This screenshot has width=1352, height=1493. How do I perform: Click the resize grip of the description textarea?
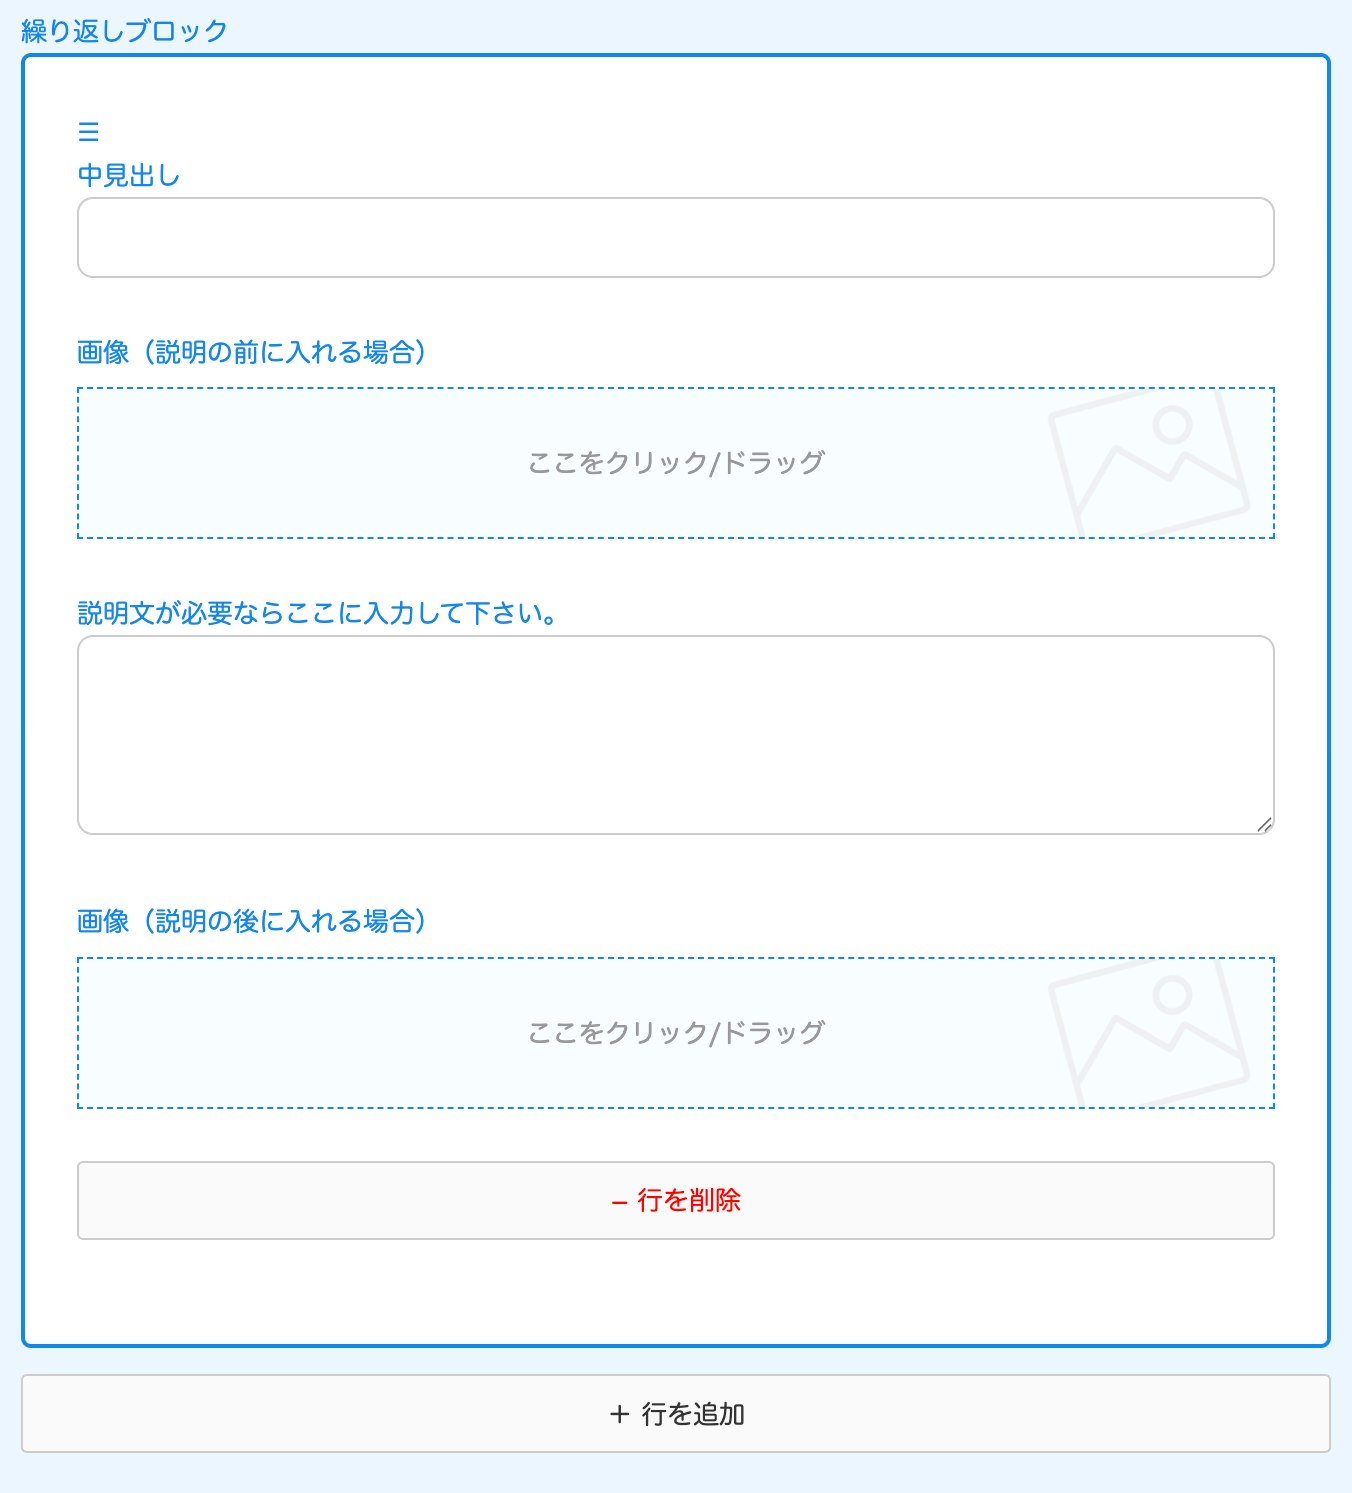pos(1264,824)
